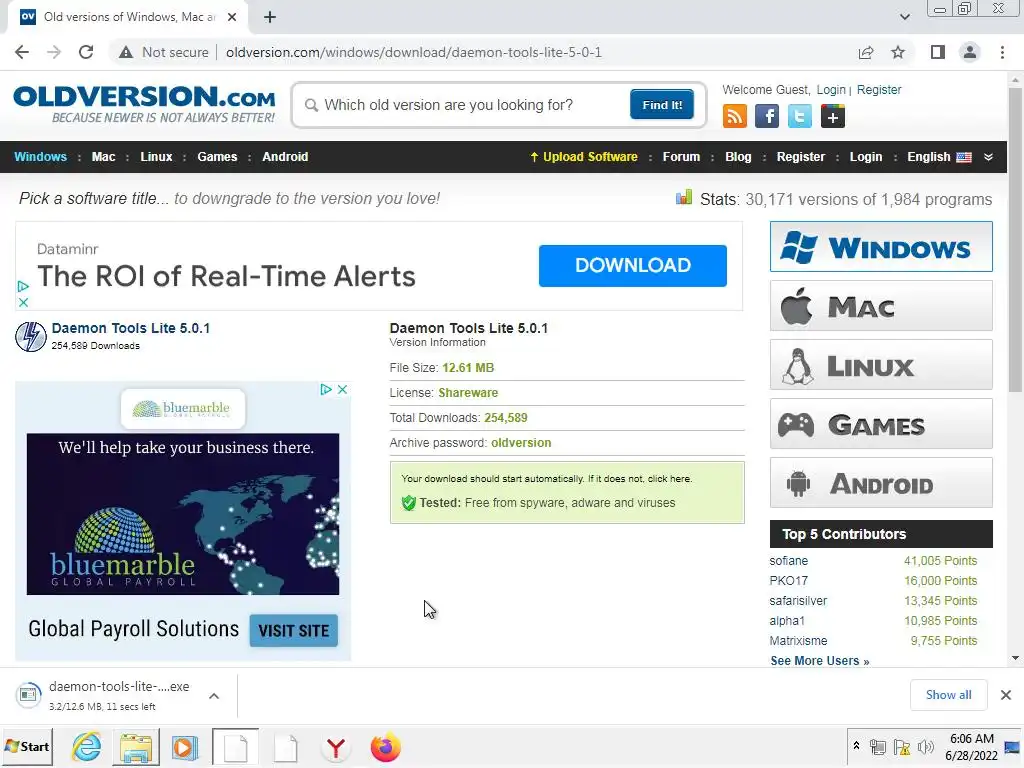Open contributor PKO17's profile

pos(788,581)
